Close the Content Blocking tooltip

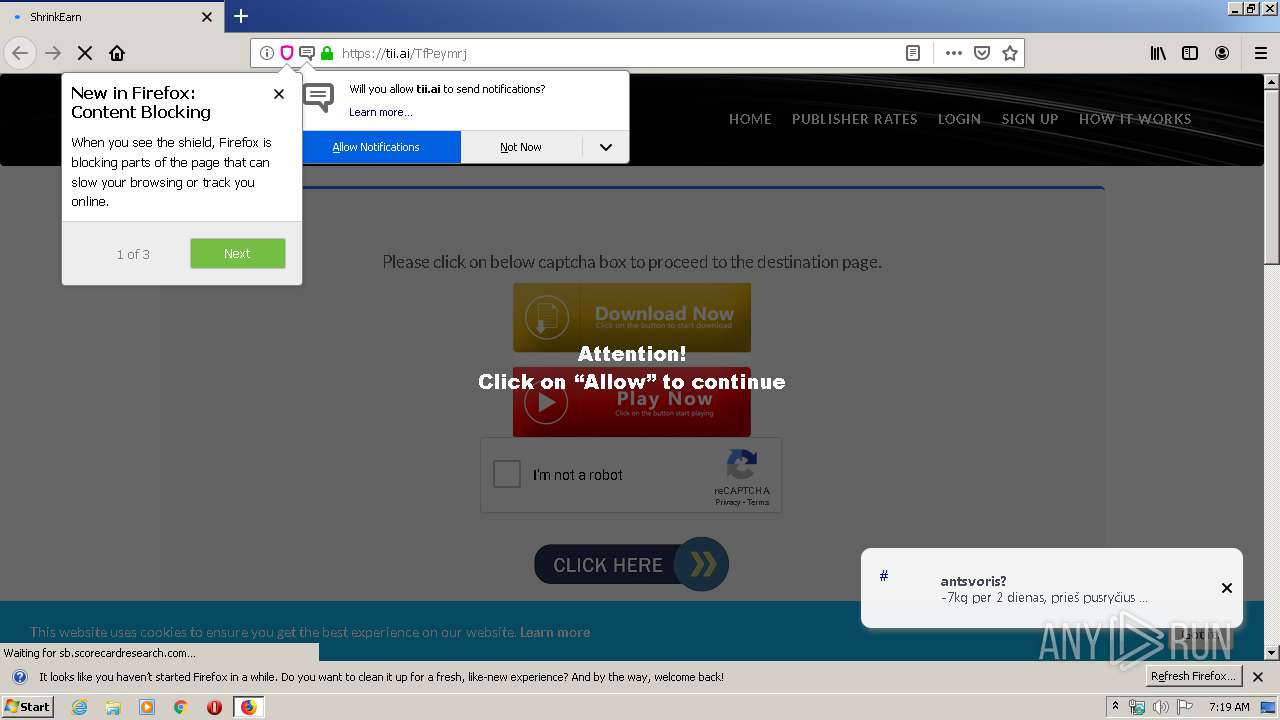click(x=279, y=93)
